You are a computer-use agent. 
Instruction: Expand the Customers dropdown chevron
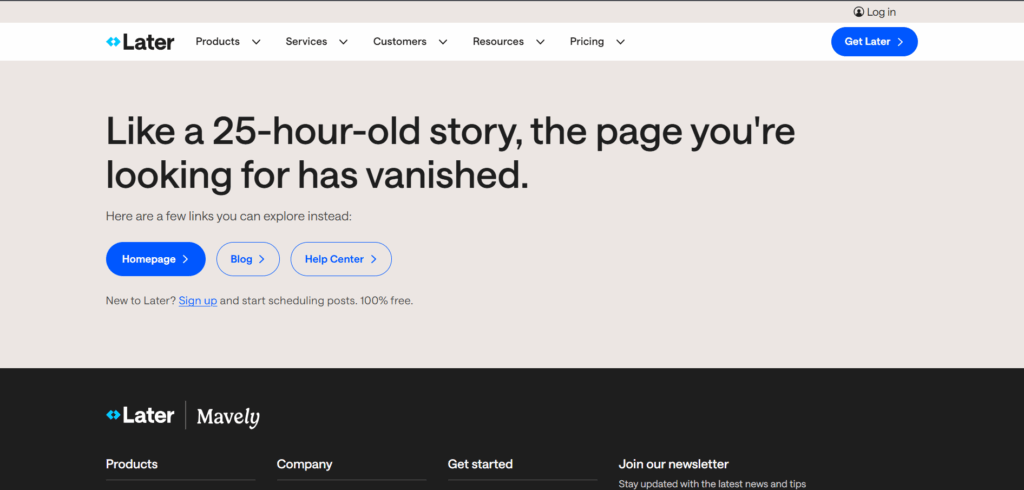(443, 42)
